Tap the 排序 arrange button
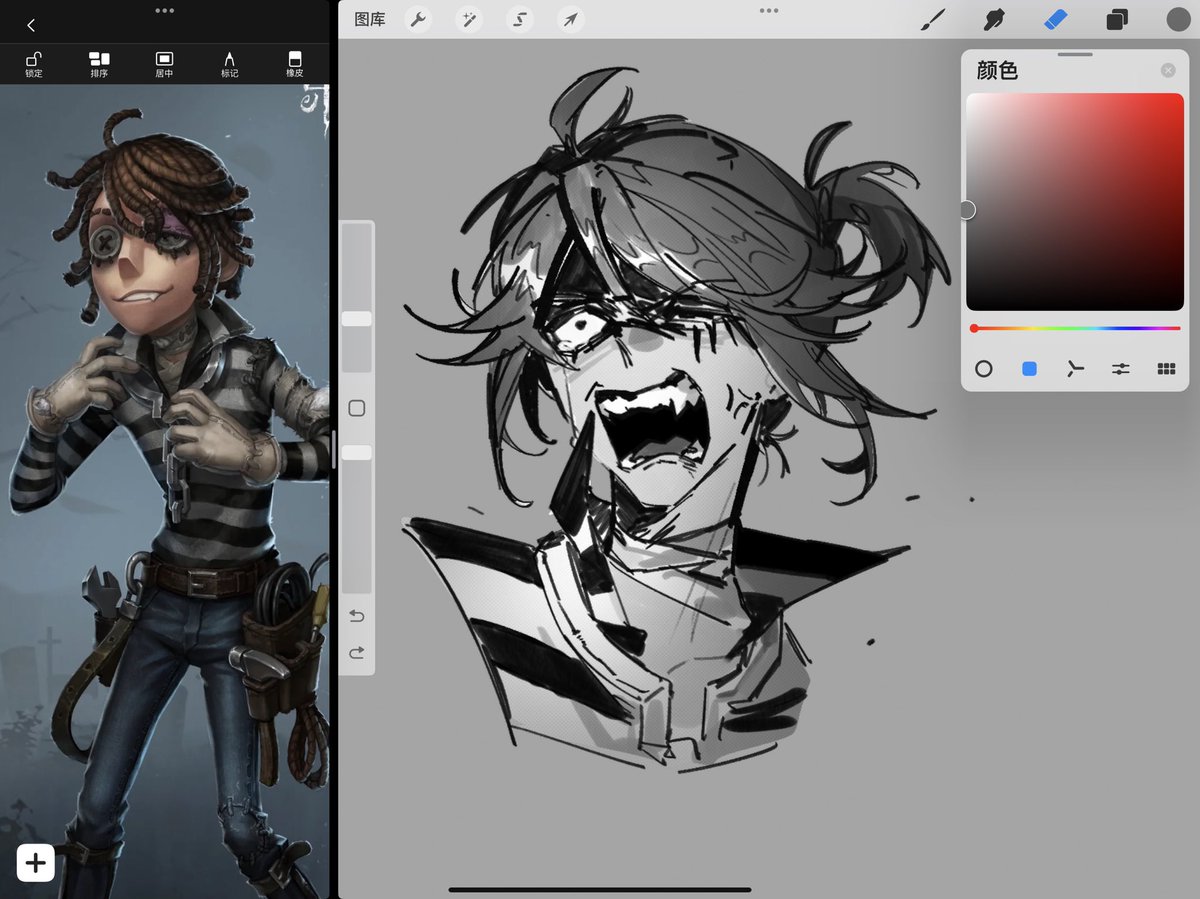 pyautogui.click(x=99, y=64)
